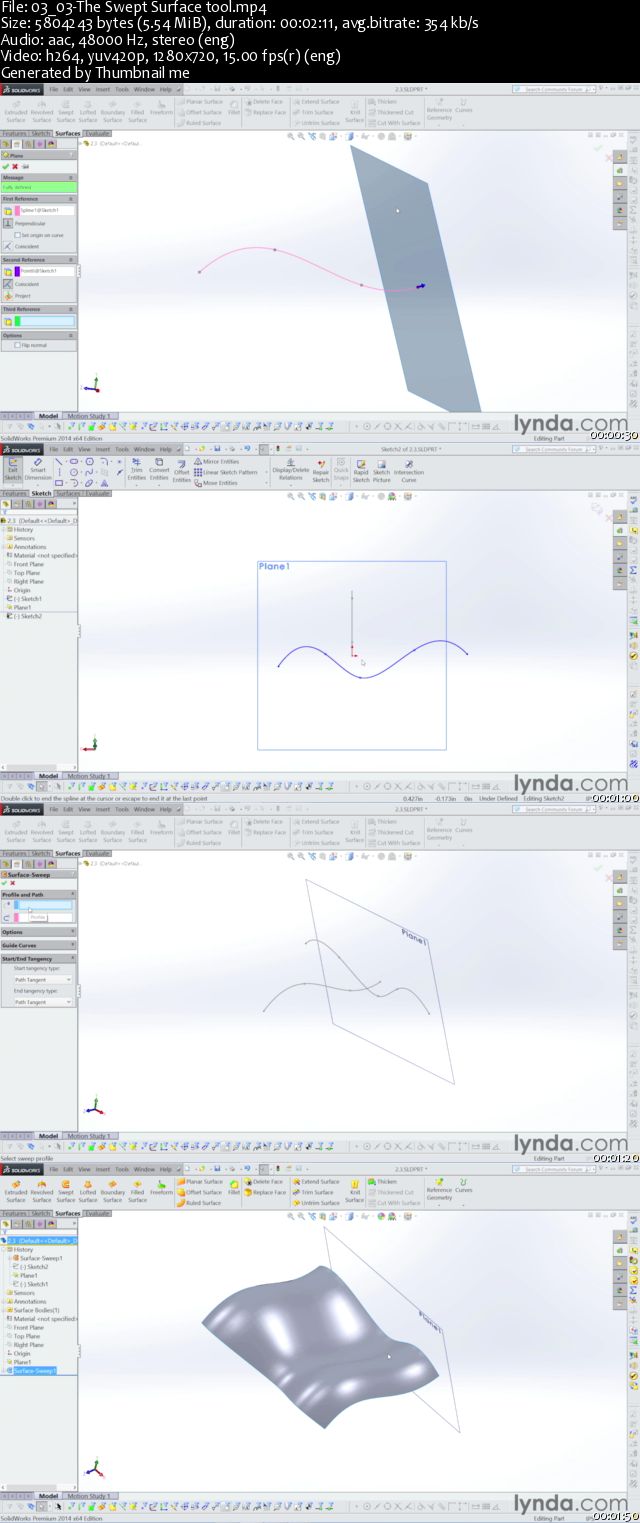This screenshot has height=1523, width=640.
Task: Select the Offset Entities tool
Action: click(181, 471)
